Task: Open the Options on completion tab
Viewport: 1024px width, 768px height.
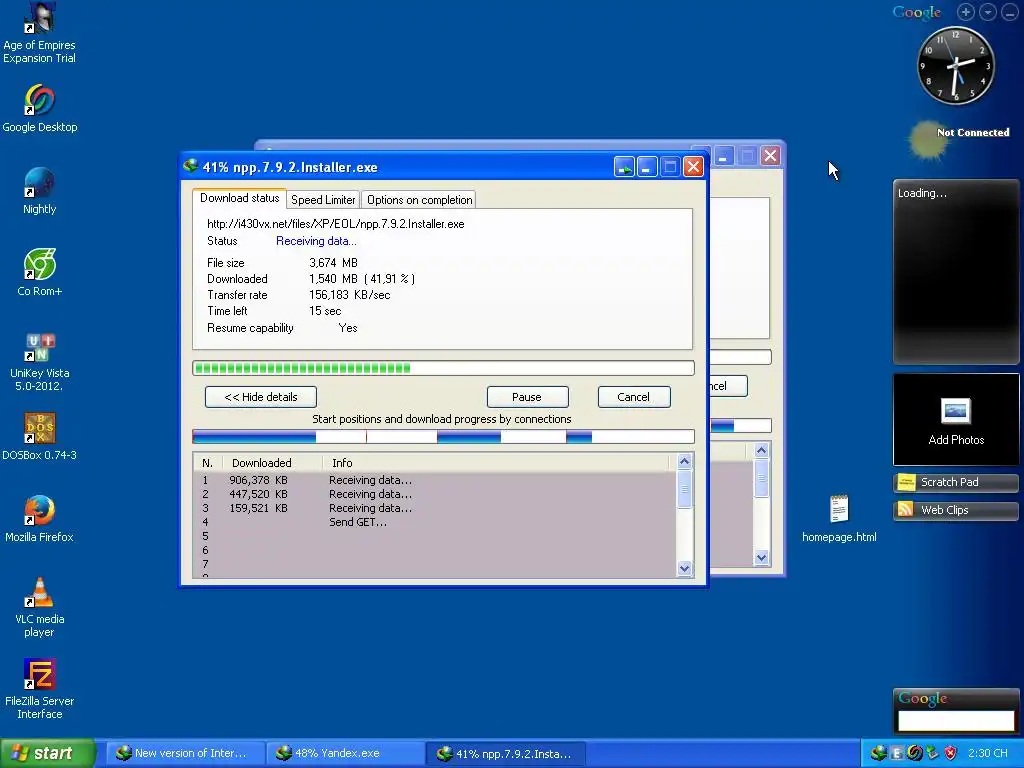Action: click(x=419, y=200)
